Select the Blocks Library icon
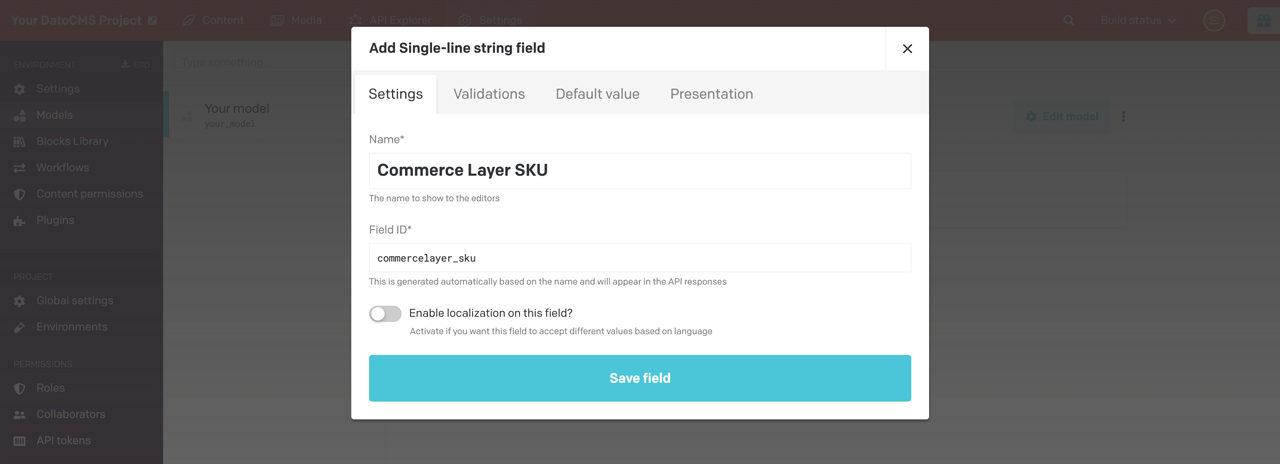The width and height of the screenshot is (1280, 464). tap(19, 142)
